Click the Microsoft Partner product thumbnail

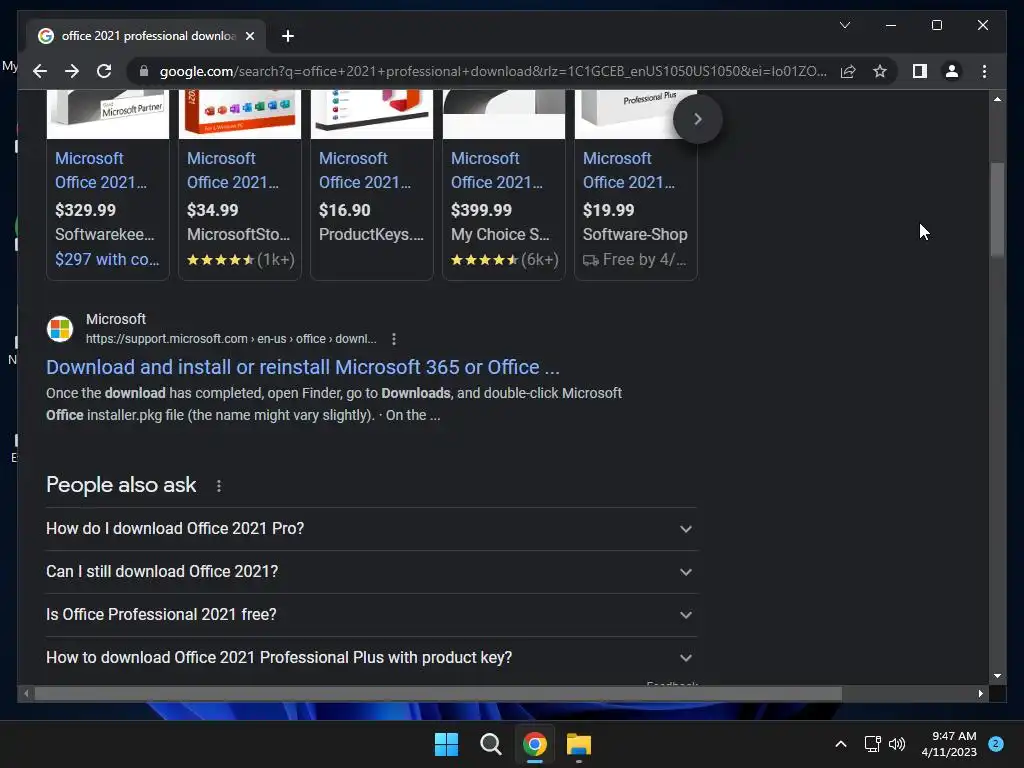(x=108, y=114)
